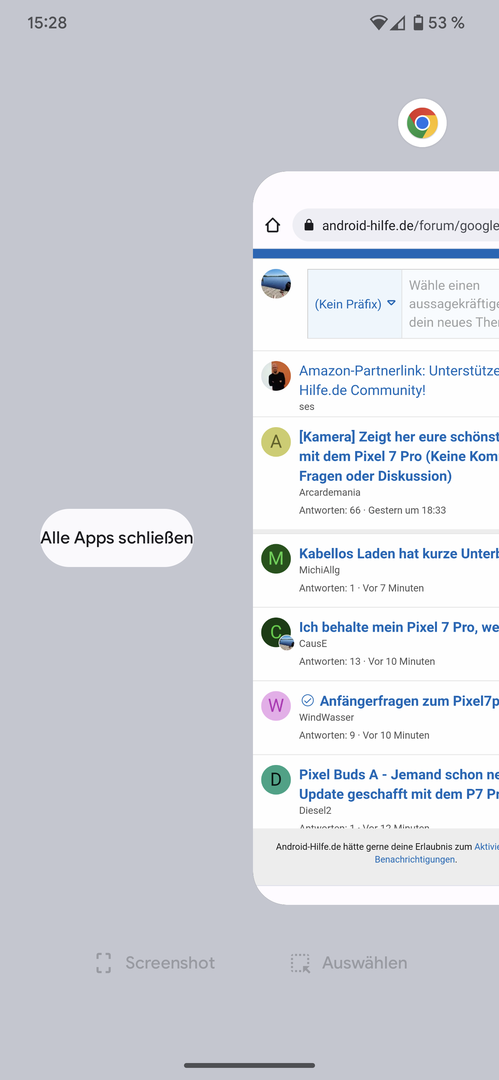499x1080 pixels.
Task: Tap the Screenshot button
Action: (155, 963)
